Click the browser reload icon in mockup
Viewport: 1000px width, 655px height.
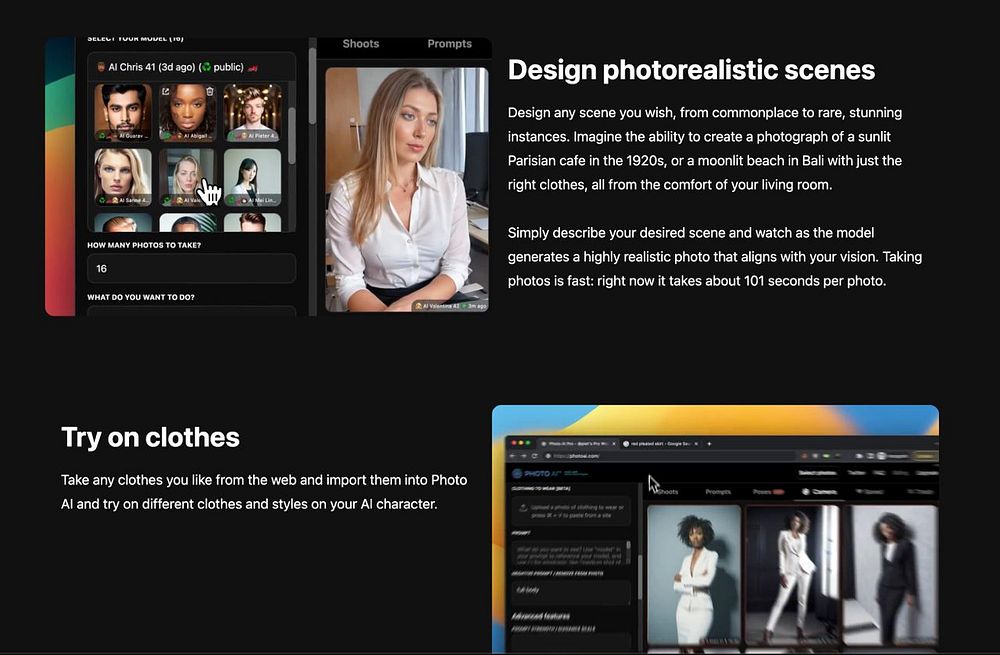[x=534, y=456]
